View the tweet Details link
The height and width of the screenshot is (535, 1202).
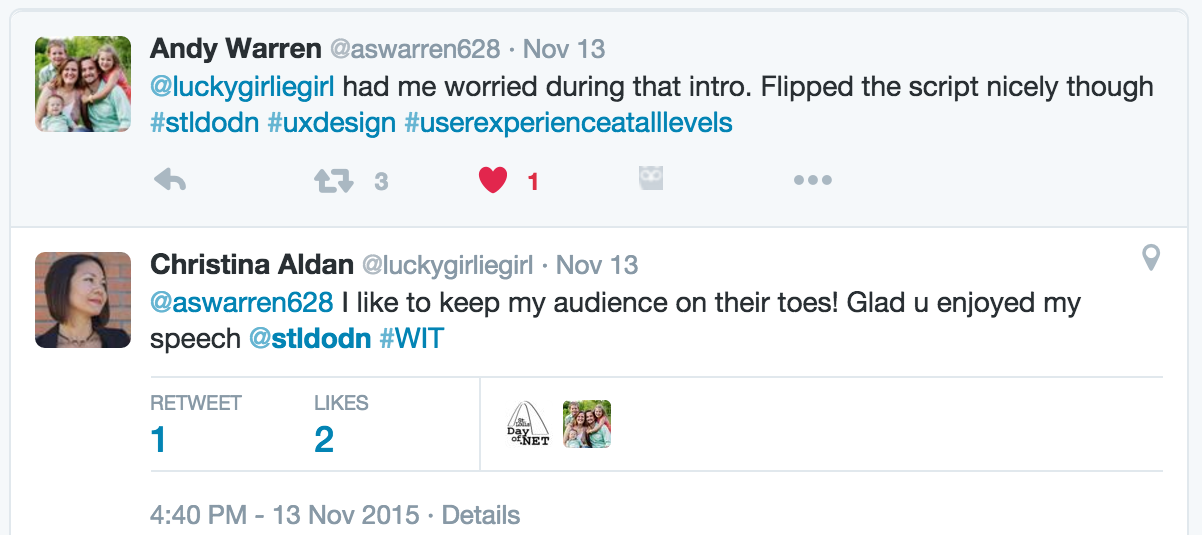click(481, 516)
